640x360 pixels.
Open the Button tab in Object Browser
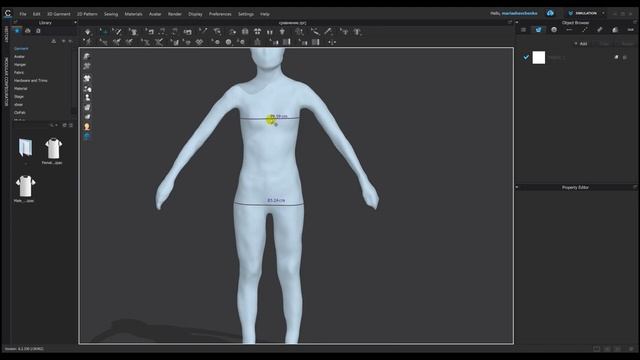coord(554,30)
